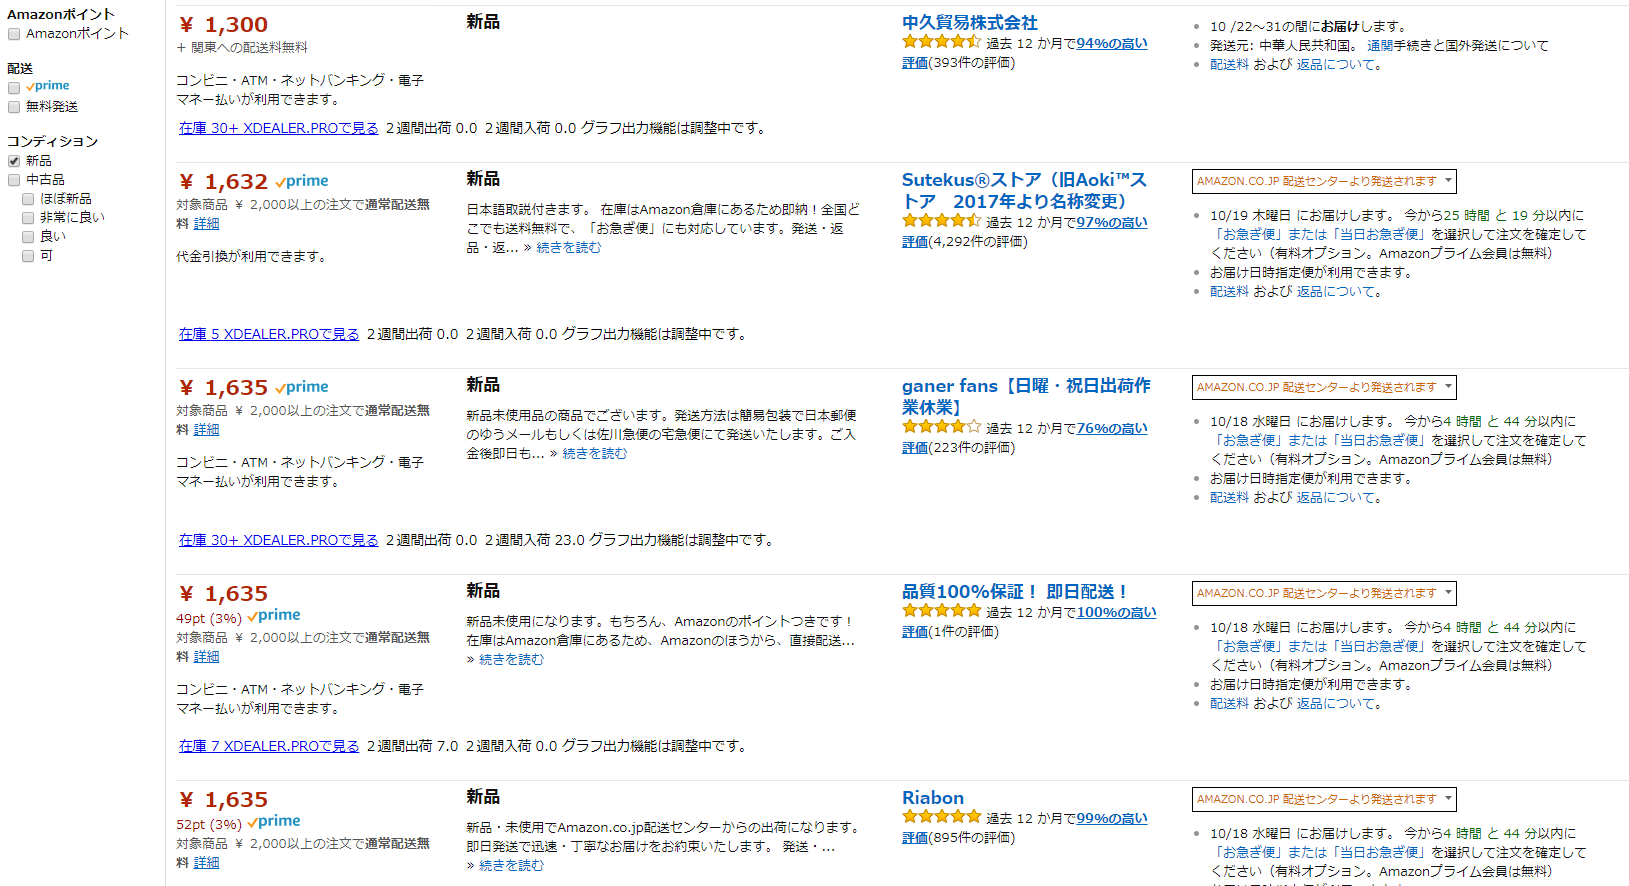Click the five-star rating for 品質100%保証 seller
This screenshot has width=1629, height=886.
pyautogui.click(x=941, y=611)
